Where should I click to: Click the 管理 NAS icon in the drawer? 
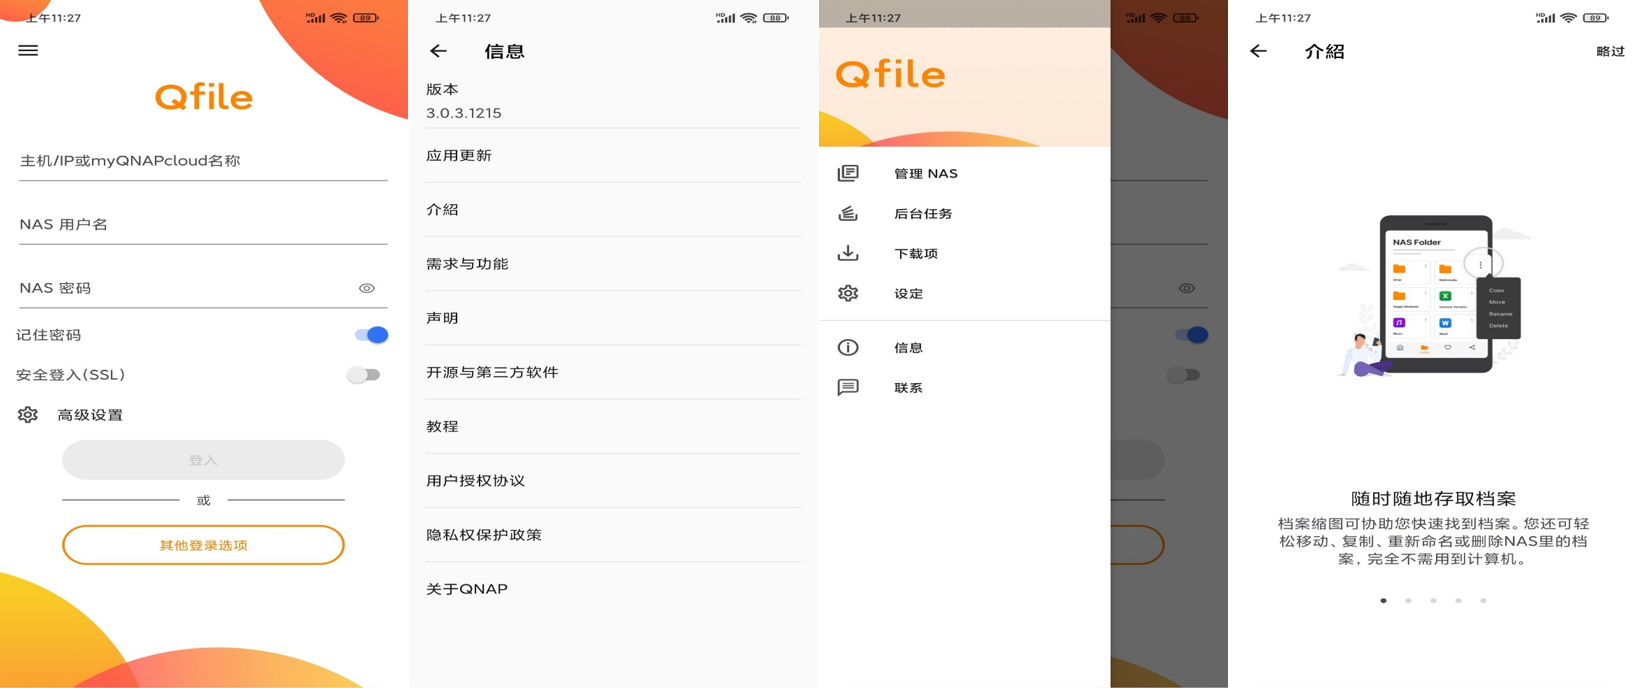(848, 173)
